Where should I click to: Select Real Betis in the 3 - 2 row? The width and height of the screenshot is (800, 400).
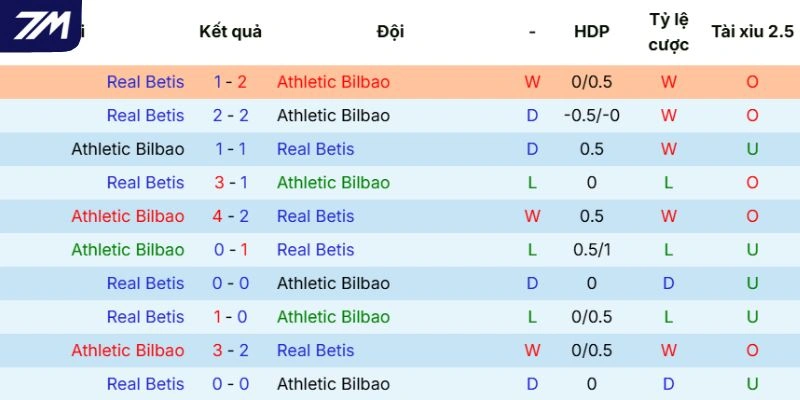pyautogui.click(x=315, y=350)
